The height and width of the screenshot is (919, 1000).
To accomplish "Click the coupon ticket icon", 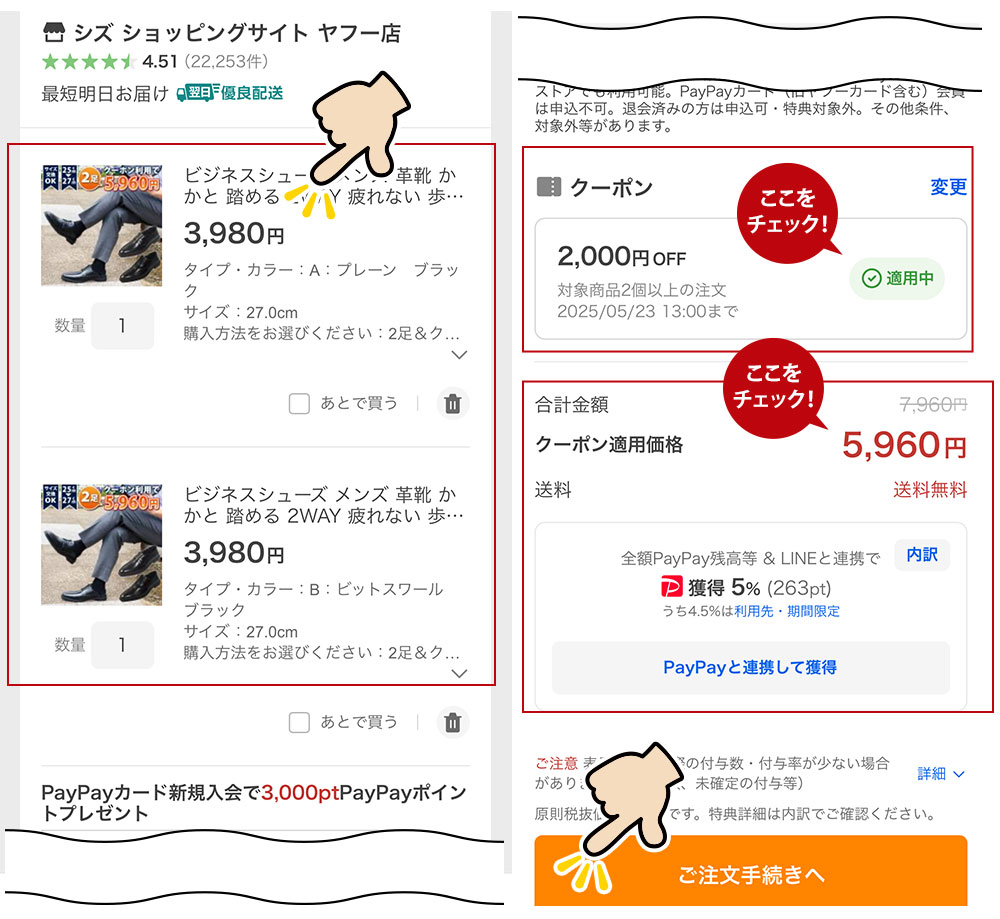I will click(548, 187).
